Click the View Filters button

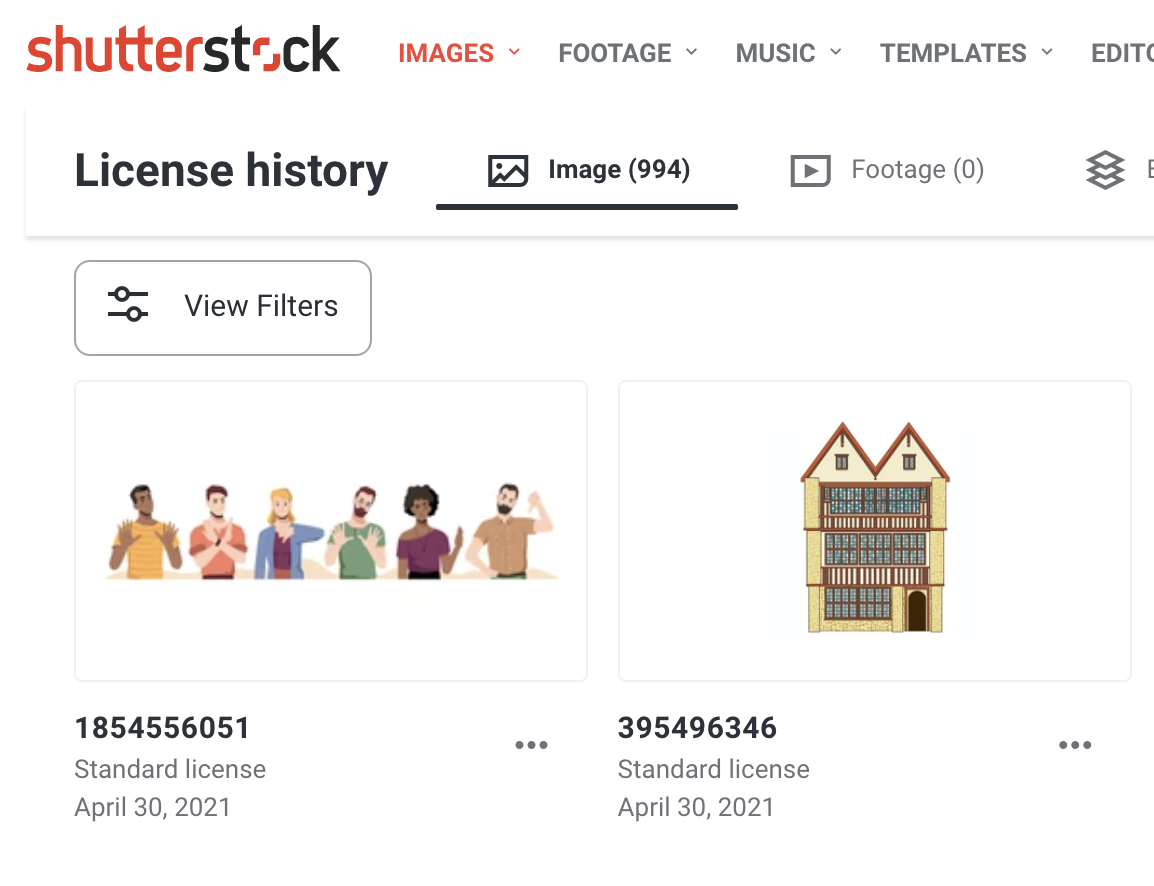(x=223, y=308)
